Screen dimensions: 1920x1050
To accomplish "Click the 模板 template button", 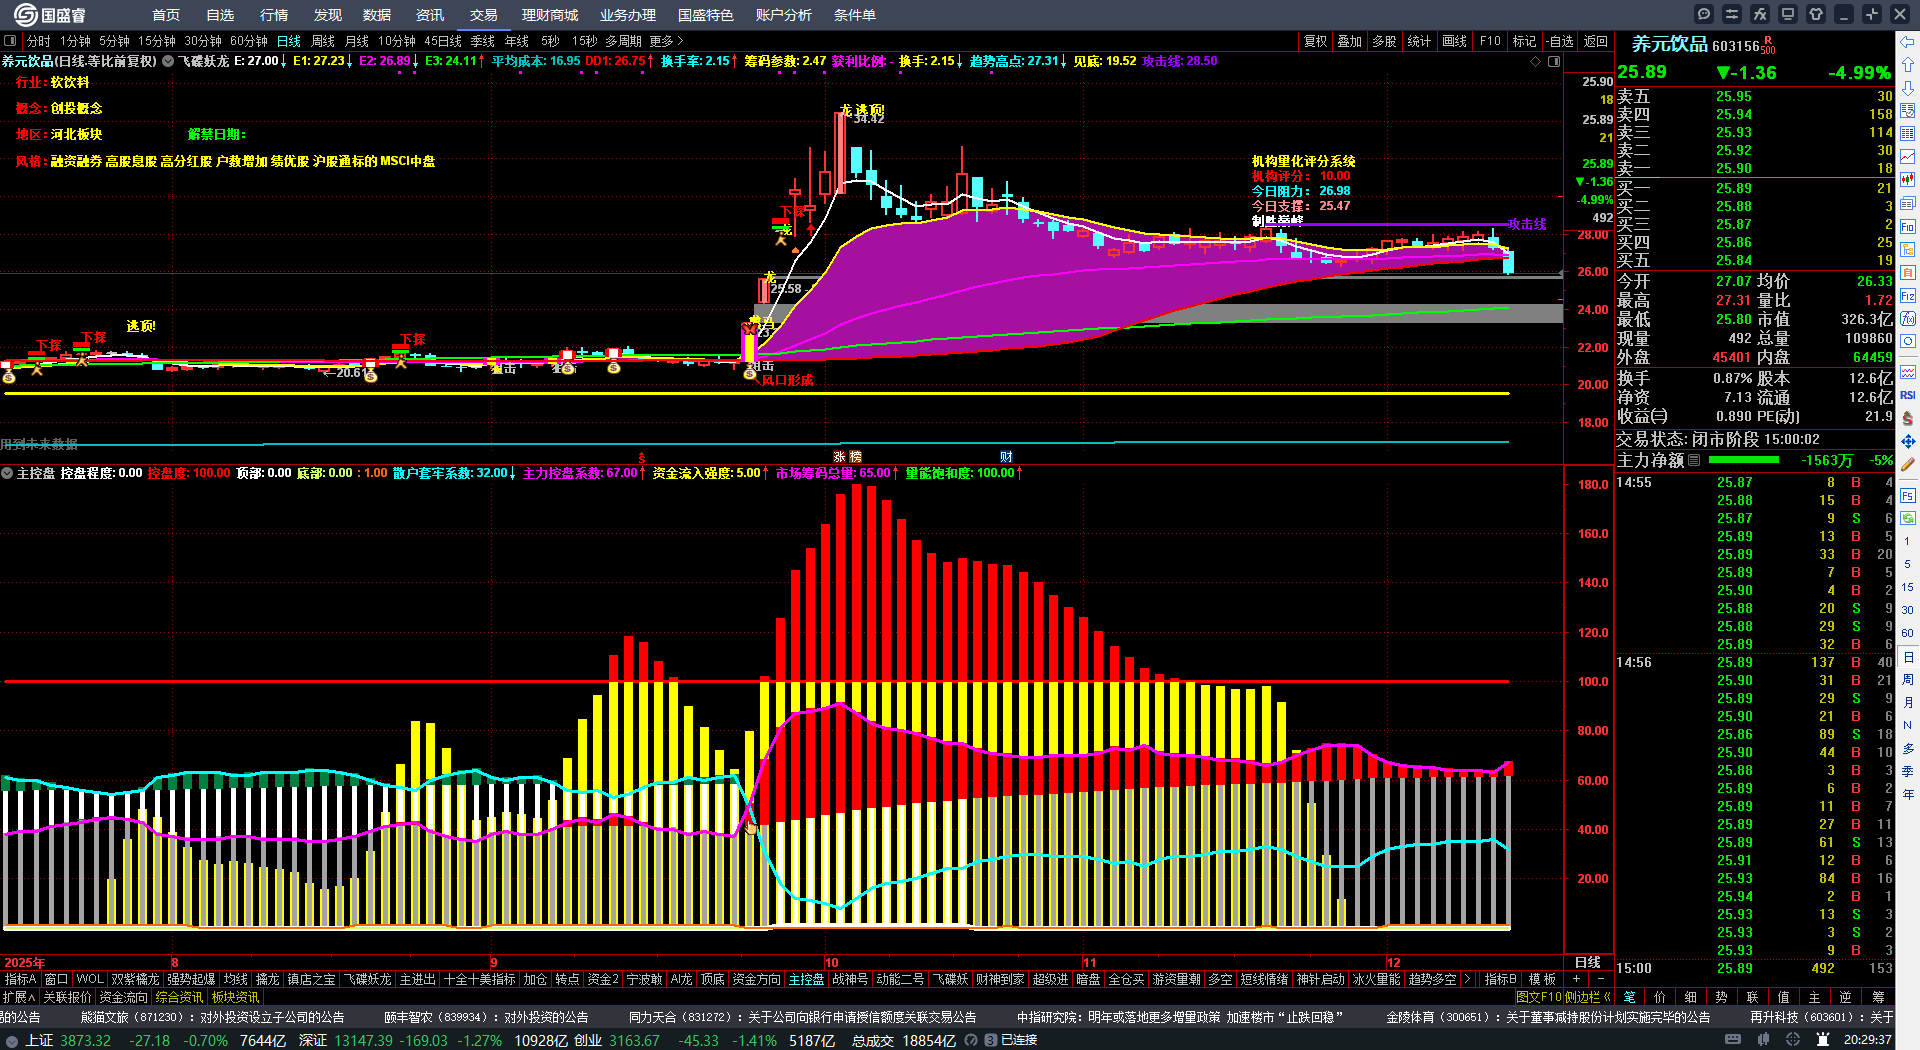I will click(x=1542, y=979).
